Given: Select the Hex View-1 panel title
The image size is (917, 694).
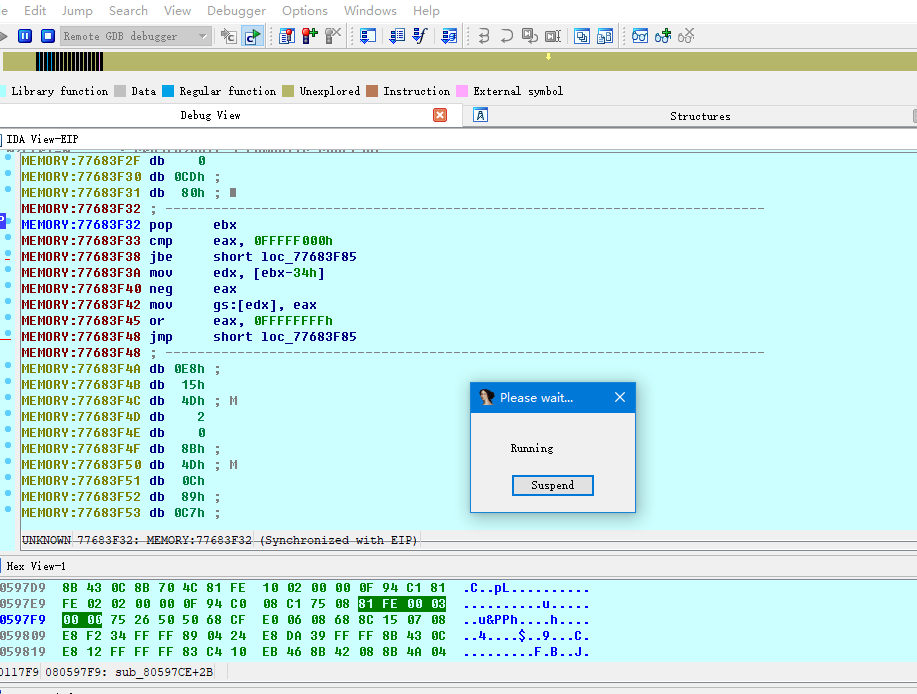Looking at the screenshot, I should 36,566.
